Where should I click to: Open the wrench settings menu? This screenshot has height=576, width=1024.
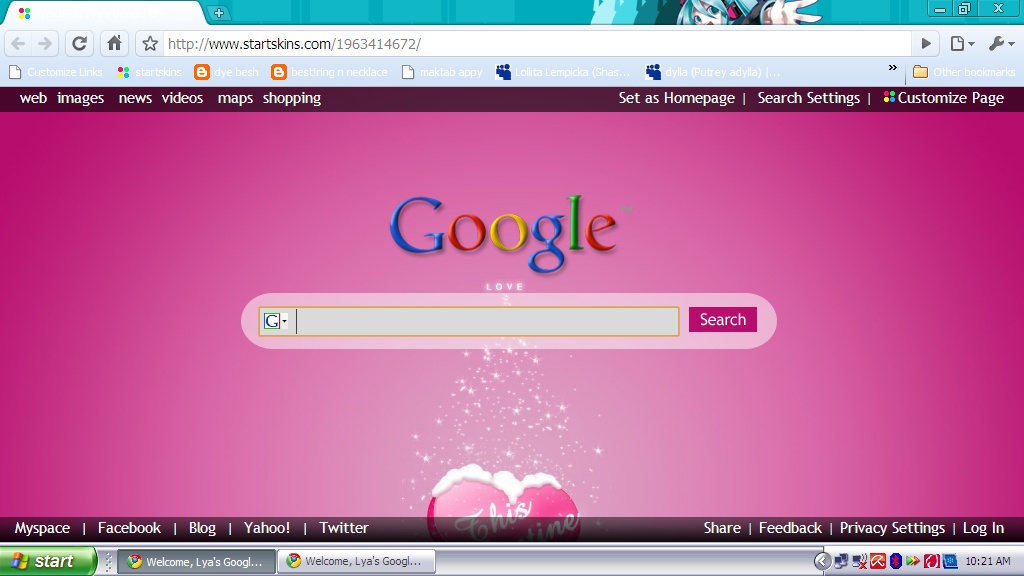[x=998, y=43]
